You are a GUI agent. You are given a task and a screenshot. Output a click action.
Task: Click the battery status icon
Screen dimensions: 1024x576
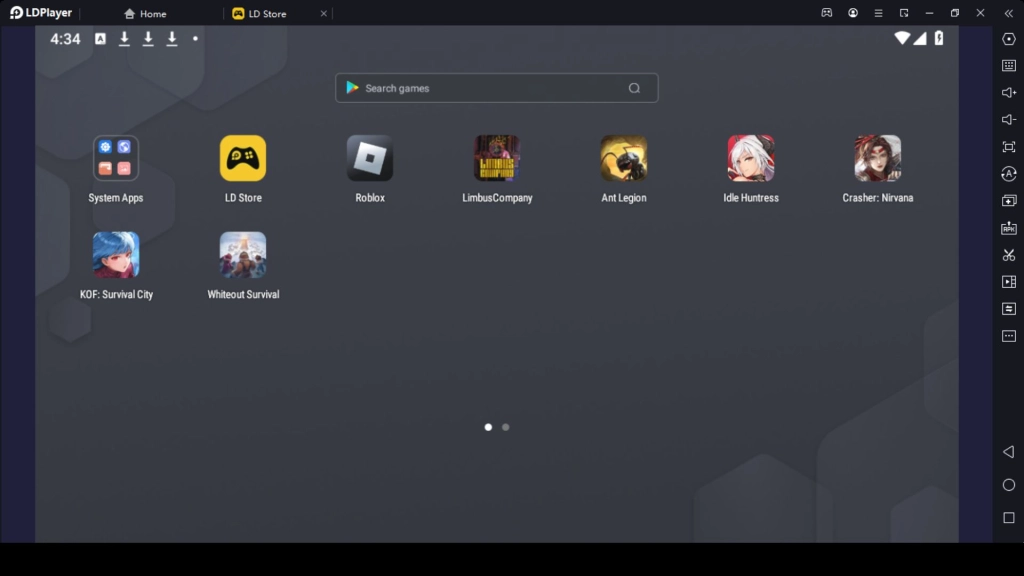(x=939, y=38)
